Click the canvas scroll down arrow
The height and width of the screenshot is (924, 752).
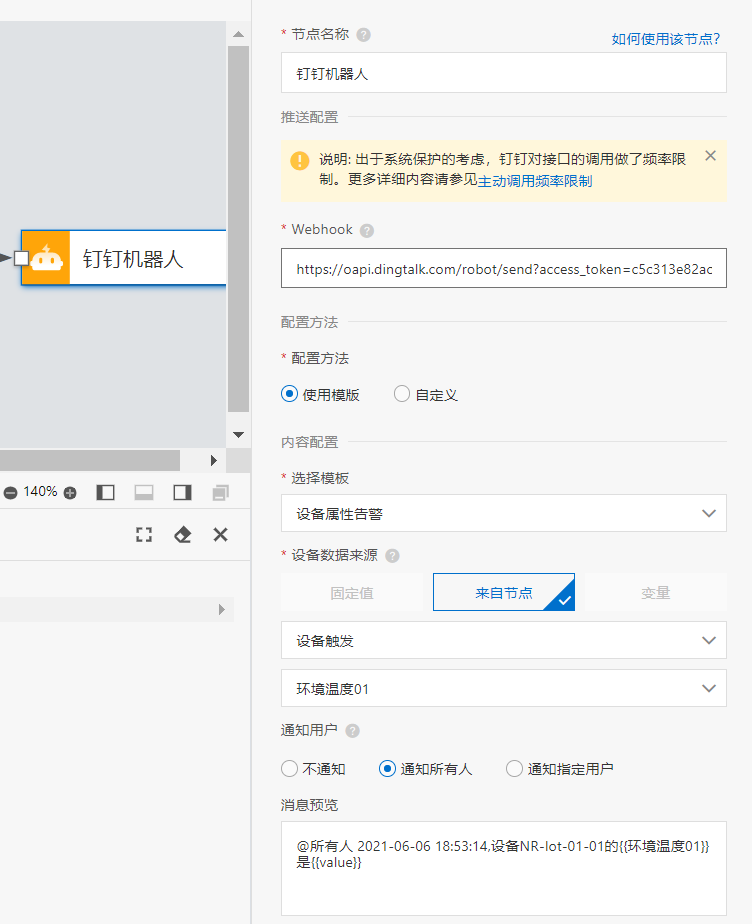(239, 435)
